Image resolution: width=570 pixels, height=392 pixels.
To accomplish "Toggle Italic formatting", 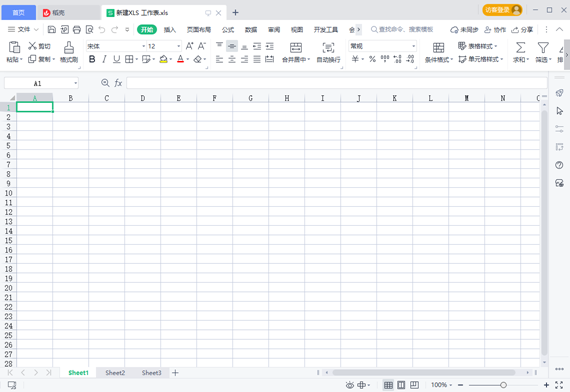I will pos(104,59).
